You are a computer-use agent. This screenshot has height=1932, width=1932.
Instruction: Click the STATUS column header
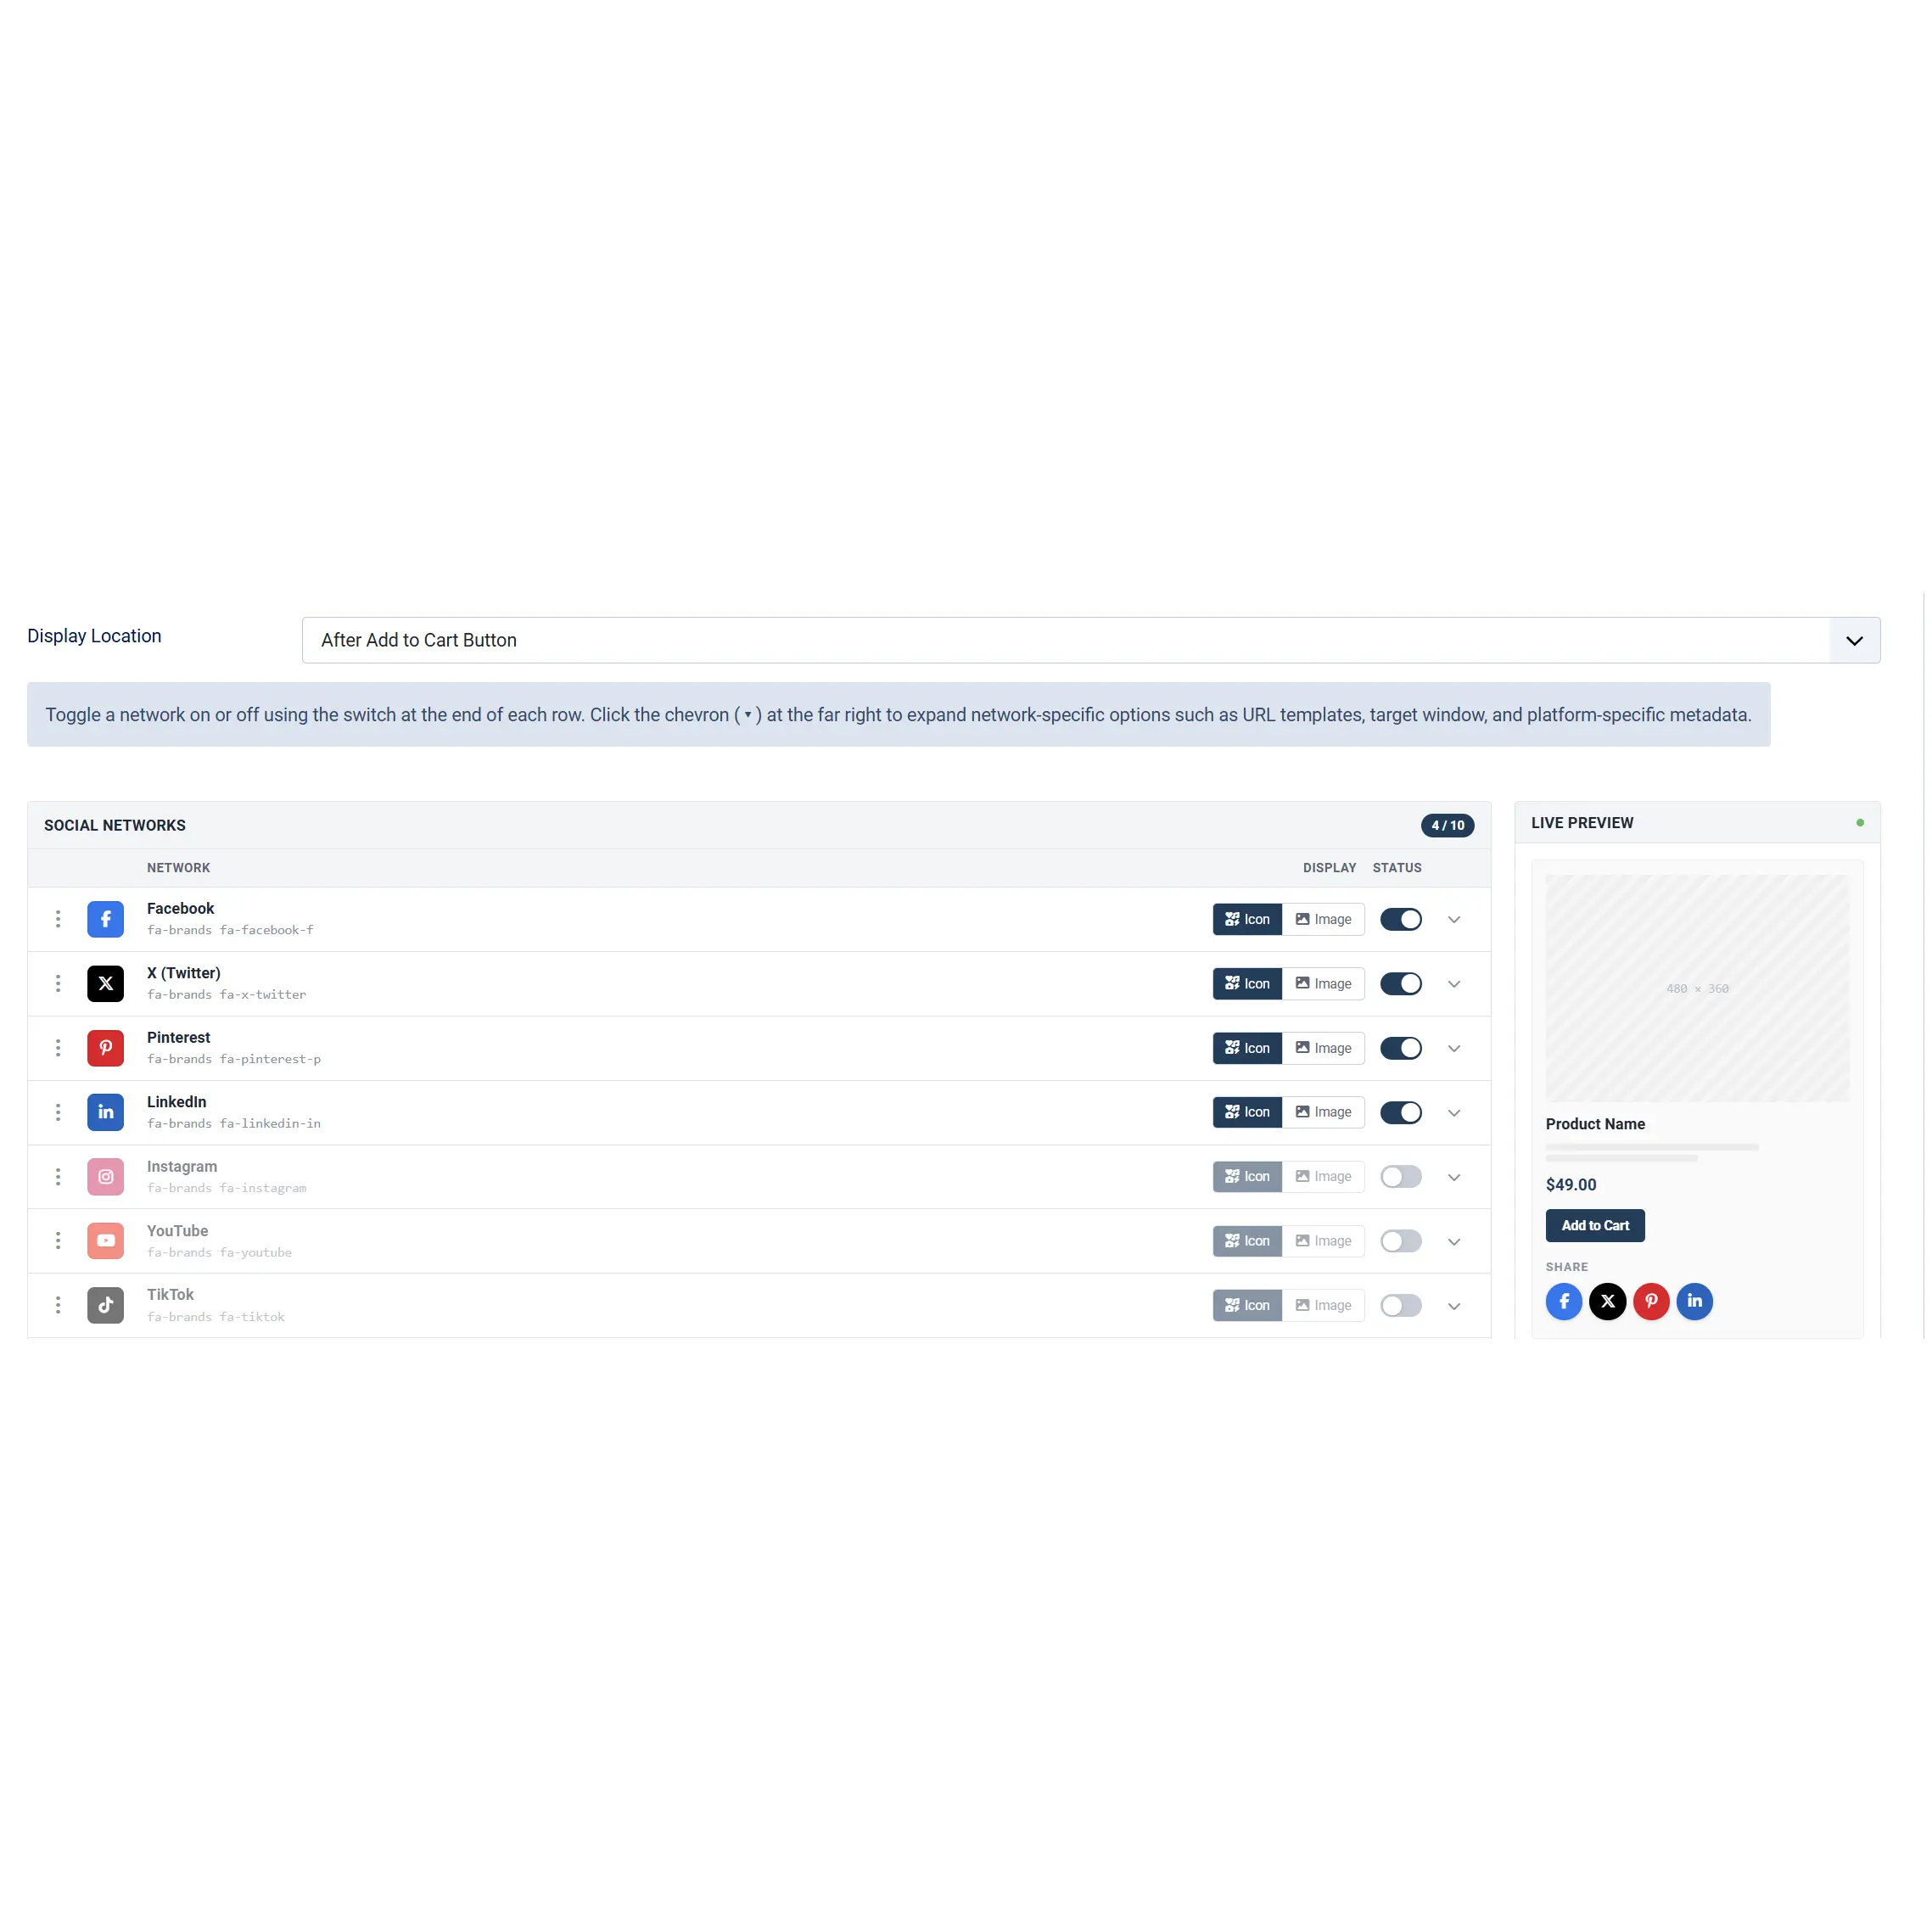[x=1397, y=868]
